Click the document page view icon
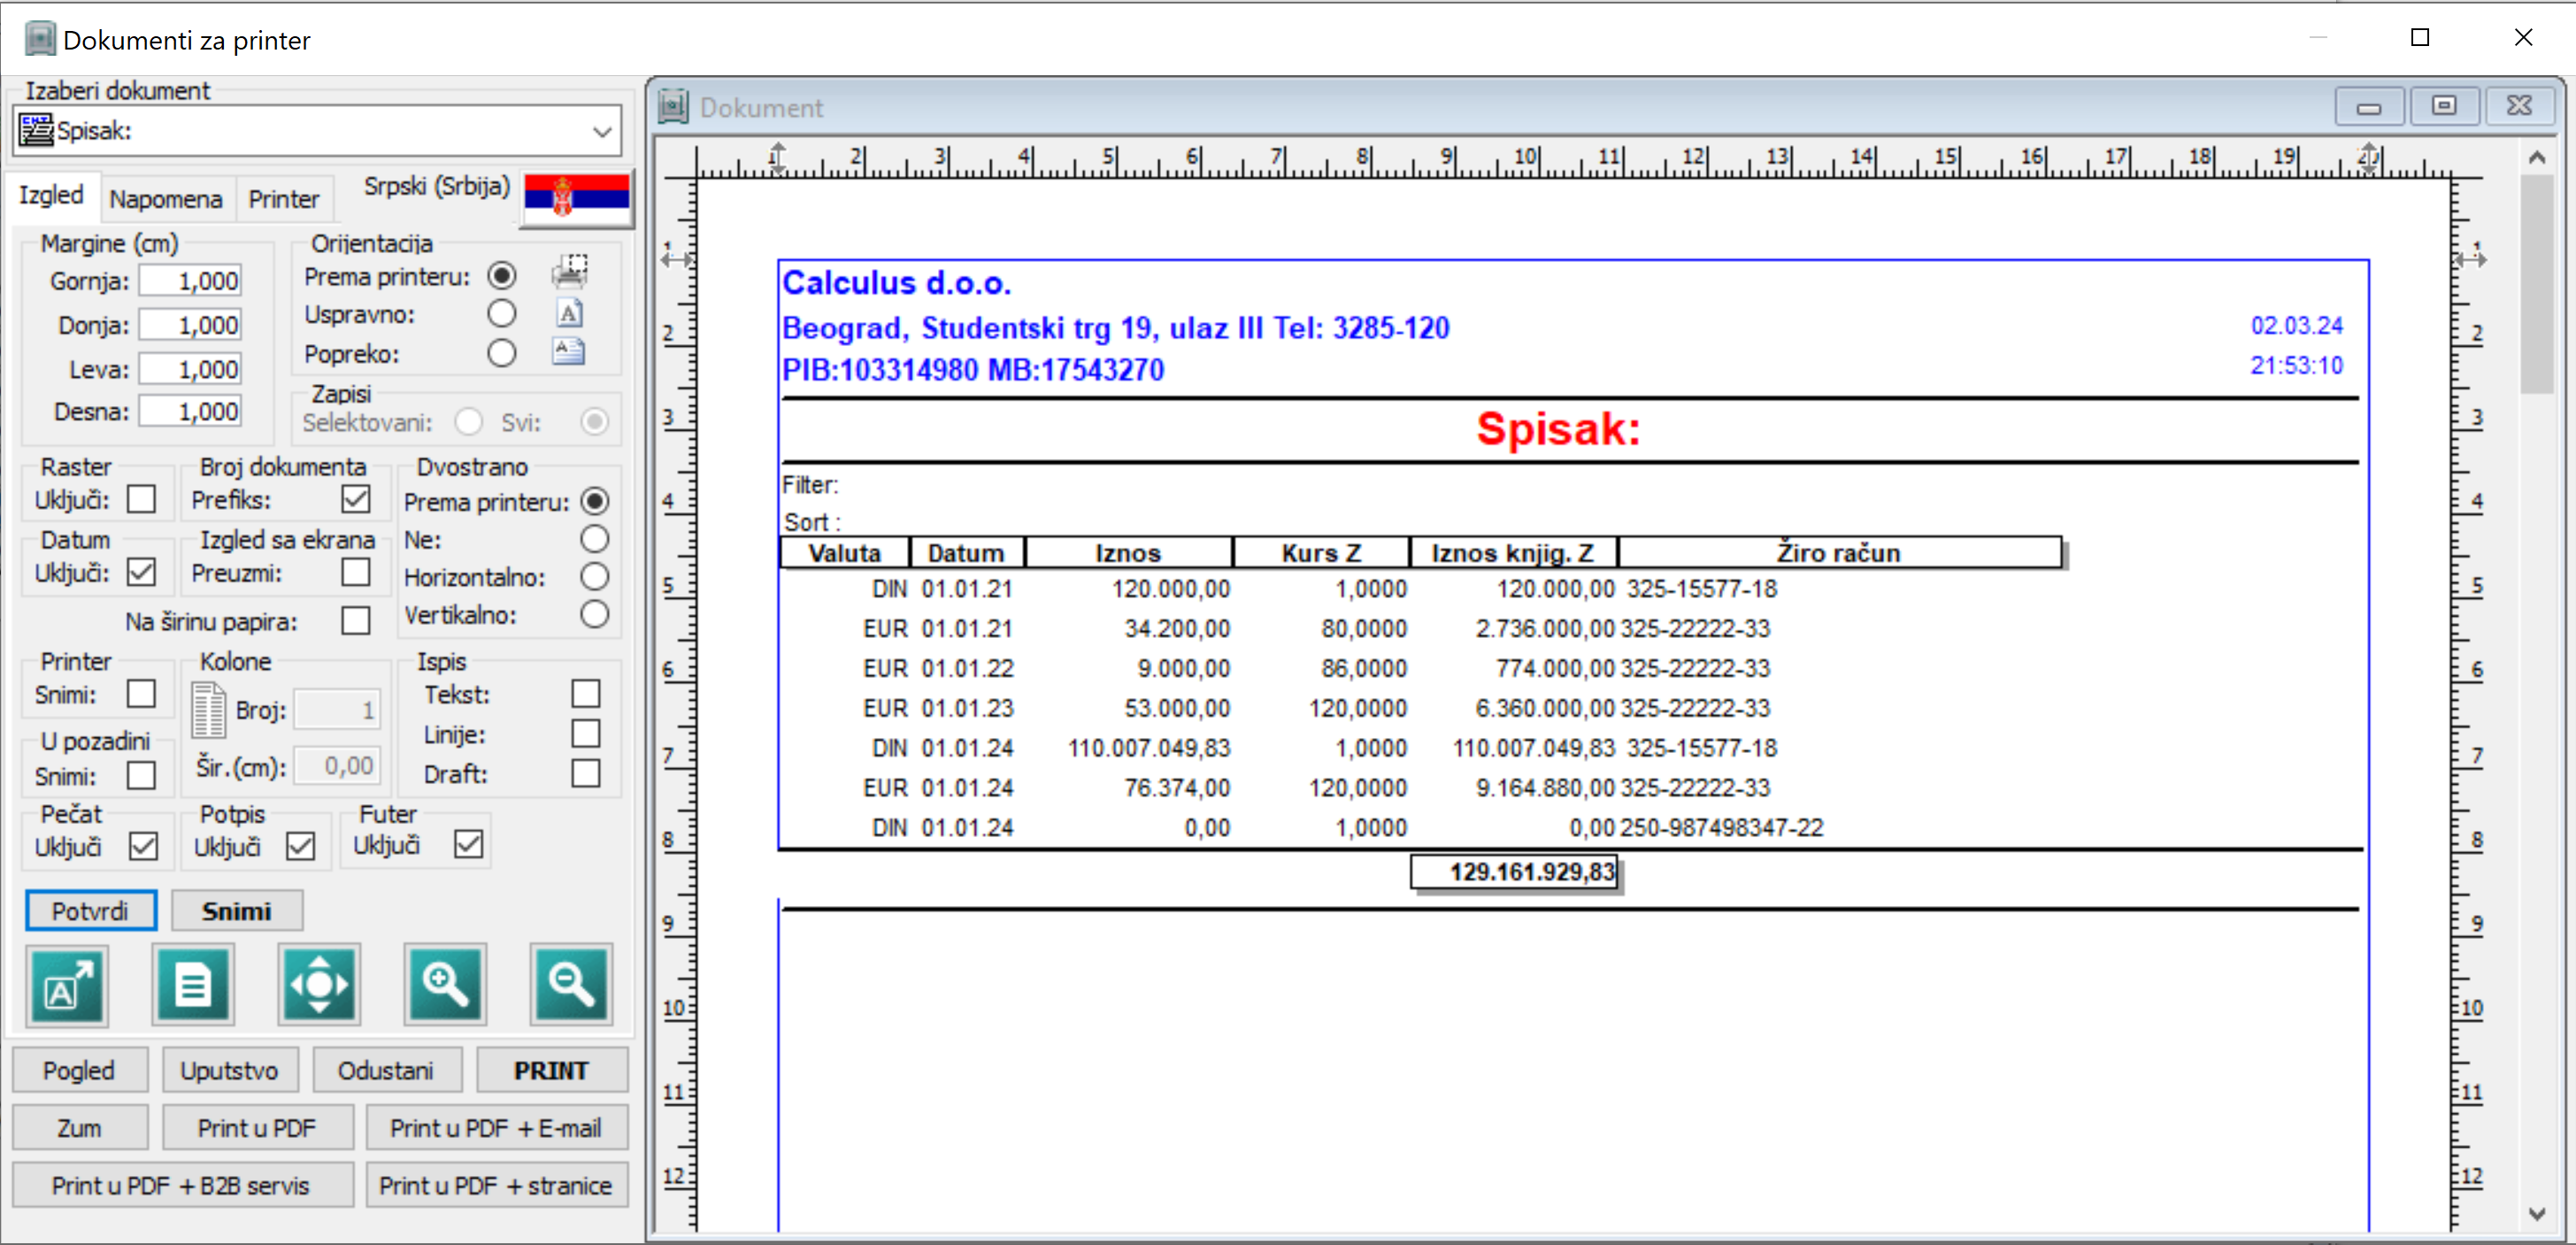The width and height of the screenshot is (2576, 1245). click(193, 984)
